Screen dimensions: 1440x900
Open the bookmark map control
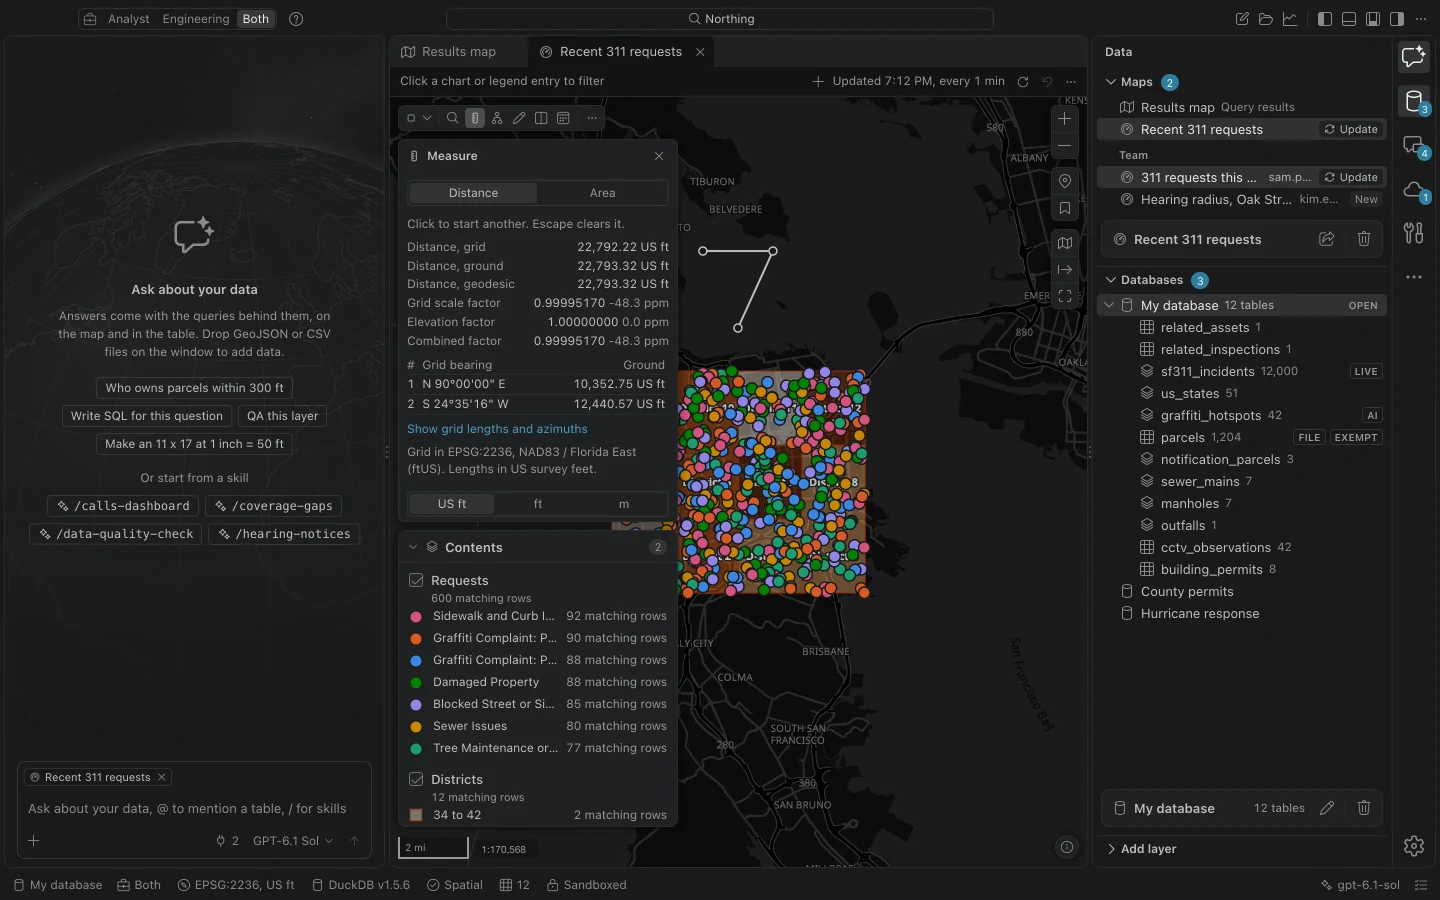point(1065,209)
